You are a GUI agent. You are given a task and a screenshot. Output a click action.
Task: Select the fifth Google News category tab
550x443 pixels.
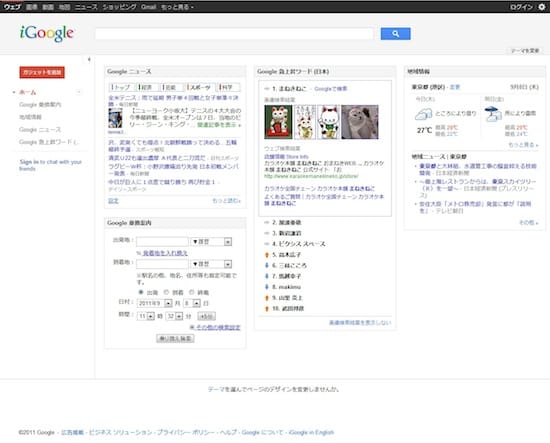click(228, 87)
